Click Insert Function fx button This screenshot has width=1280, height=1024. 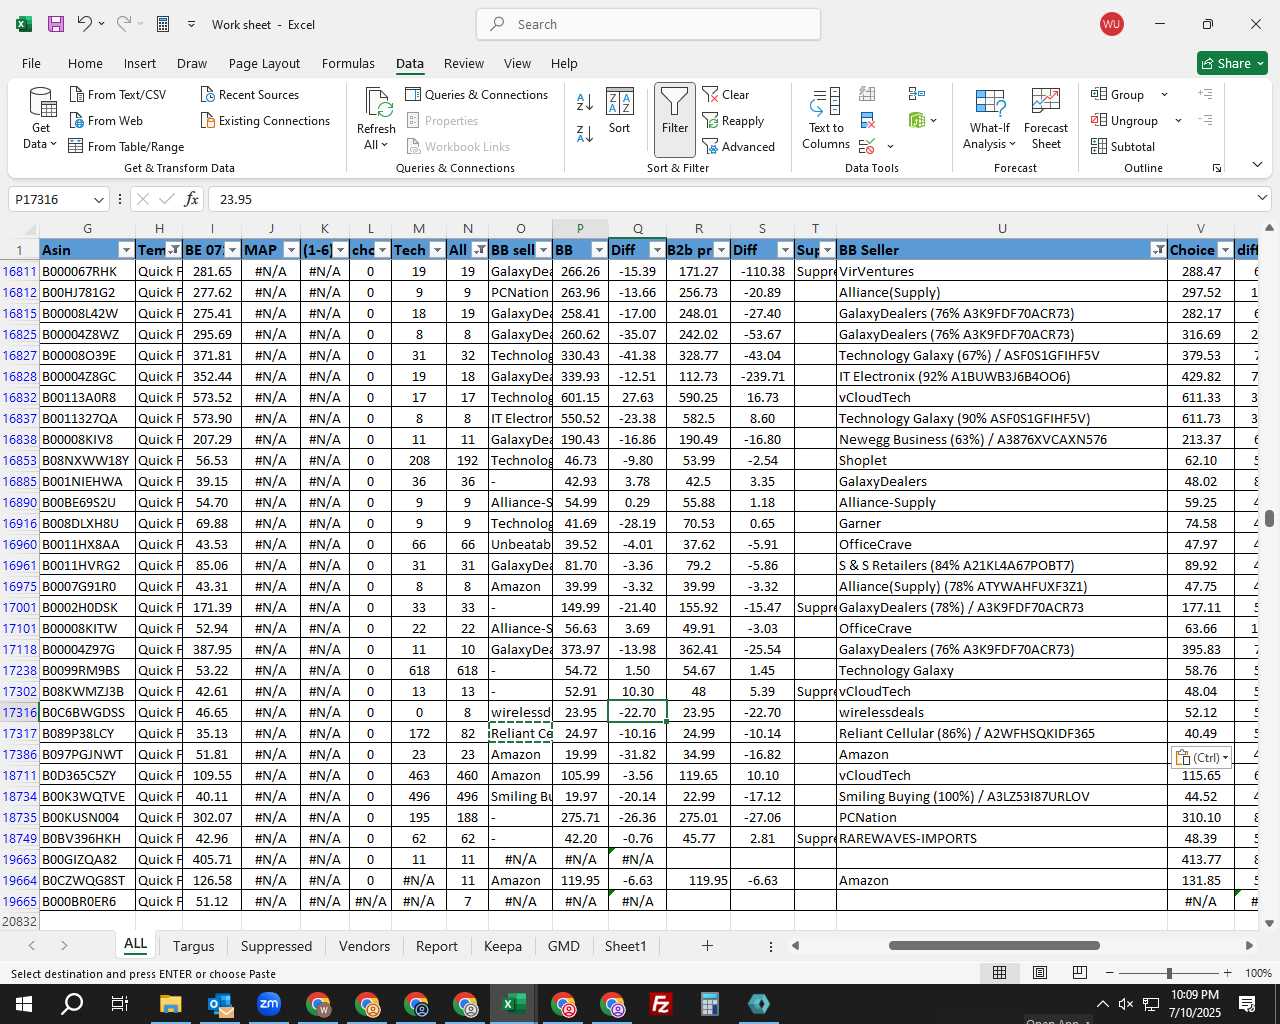tap(191, 199)
